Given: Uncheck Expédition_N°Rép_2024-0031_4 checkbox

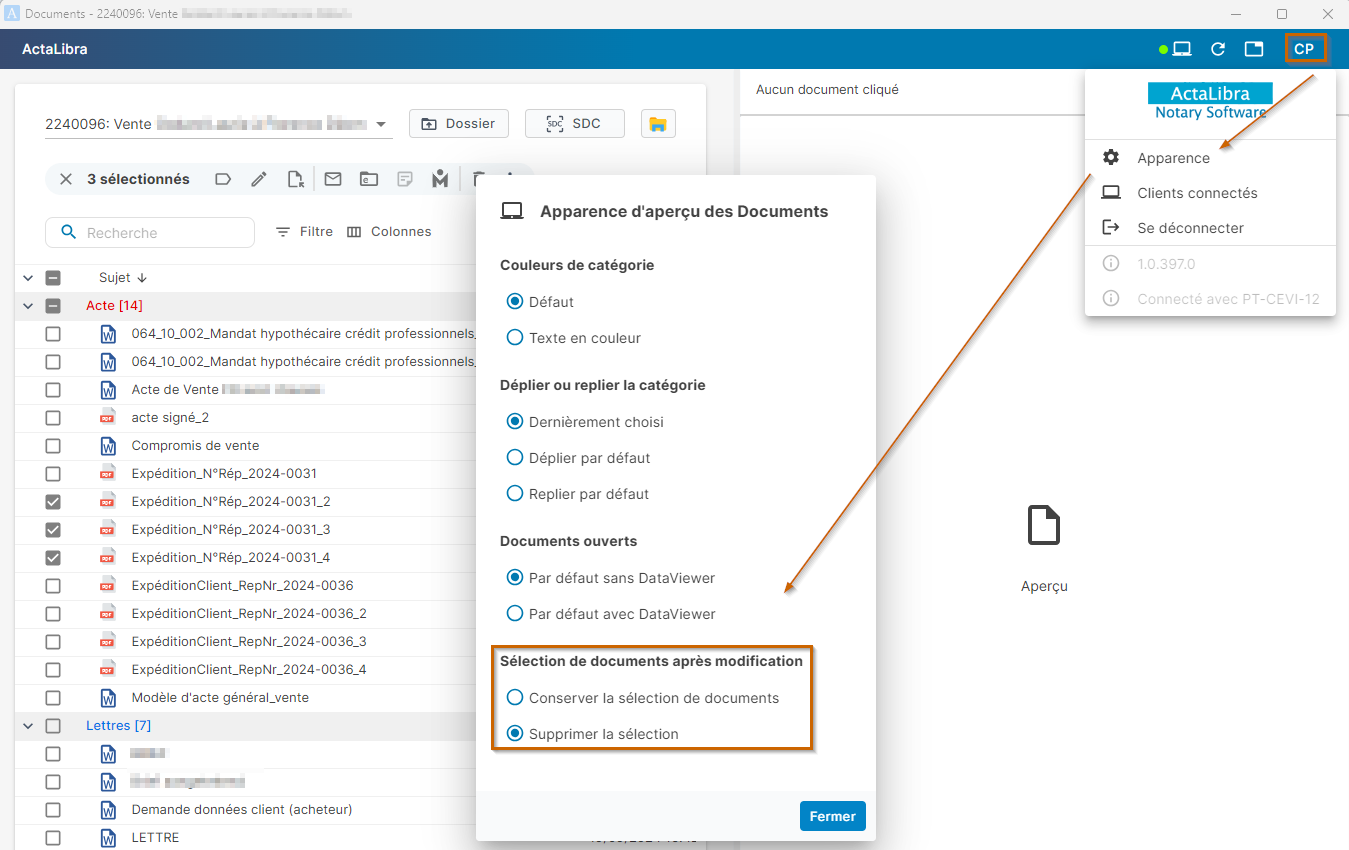Looking at the screenshot, I should coord(53,557).
